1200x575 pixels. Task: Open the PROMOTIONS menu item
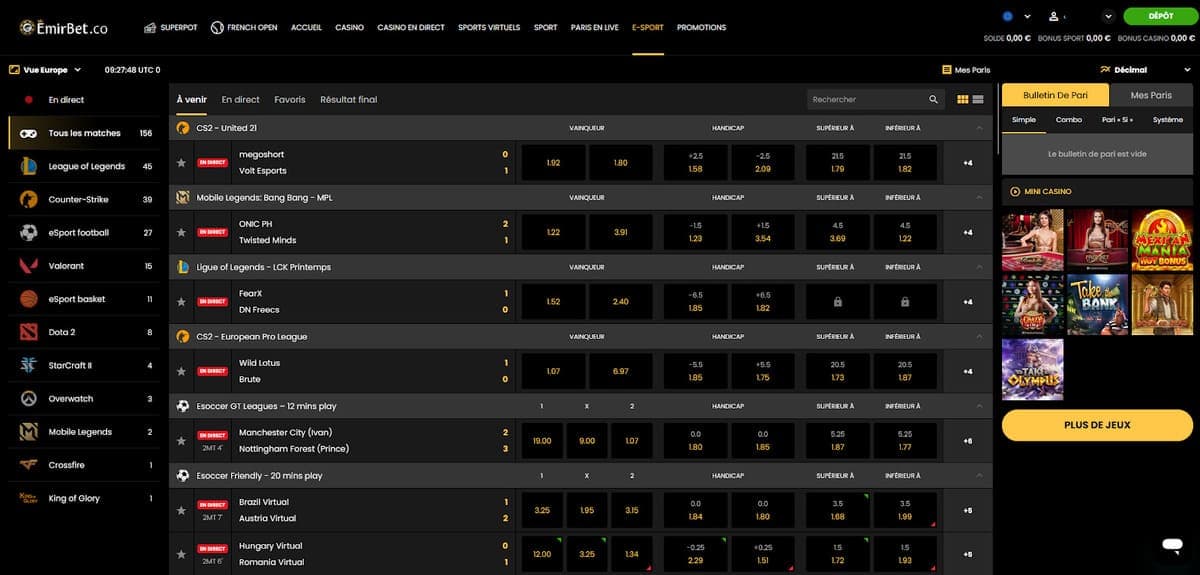coord(701,27)
